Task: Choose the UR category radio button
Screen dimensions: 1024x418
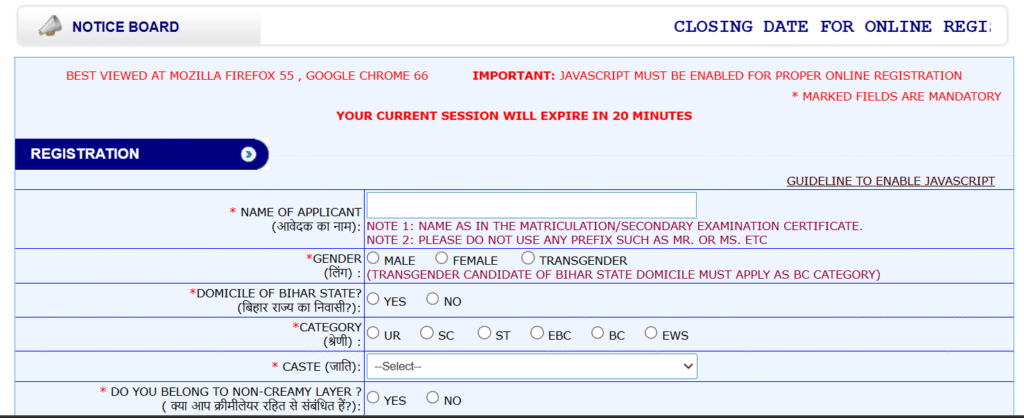Action: [374, 334]
